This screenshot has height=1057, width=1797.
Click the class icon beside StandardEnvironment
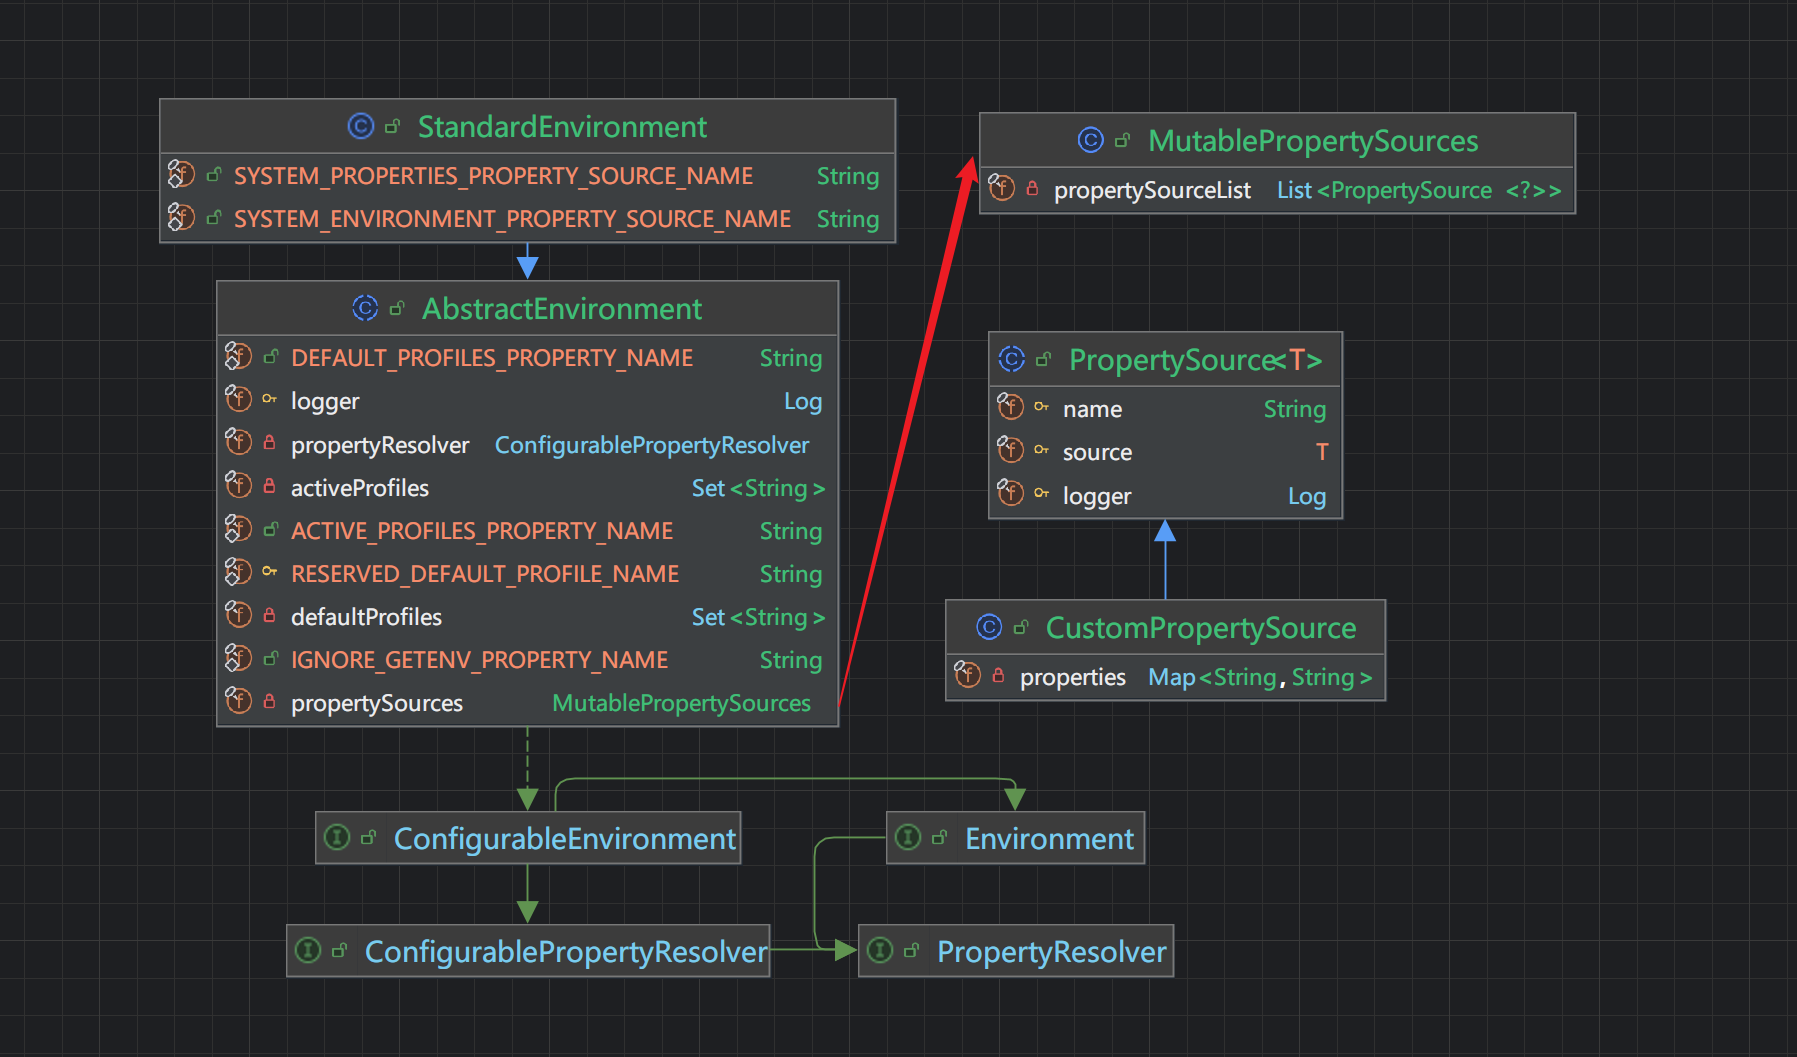(x=360, y=126)
